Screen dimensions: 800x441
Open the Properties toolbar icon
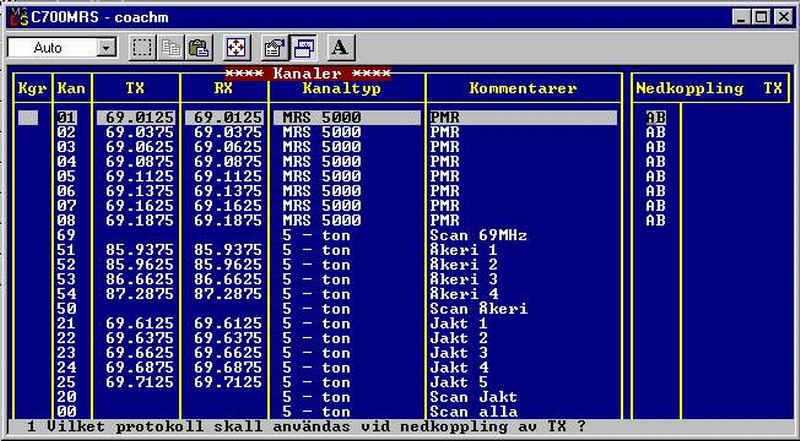coord(273,47)
